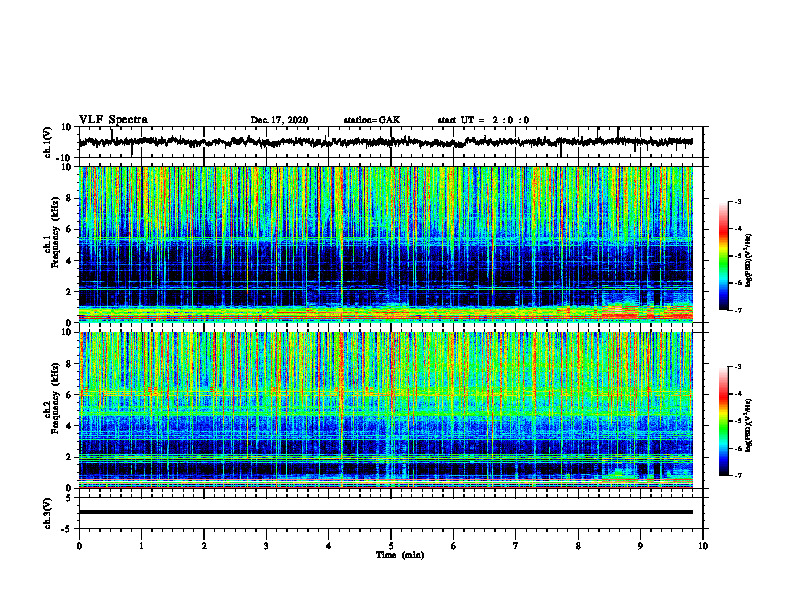Click the ch.1 voltage waveform trace panel
The height and width of the screenshot is (612, 792).
[391, 142]
